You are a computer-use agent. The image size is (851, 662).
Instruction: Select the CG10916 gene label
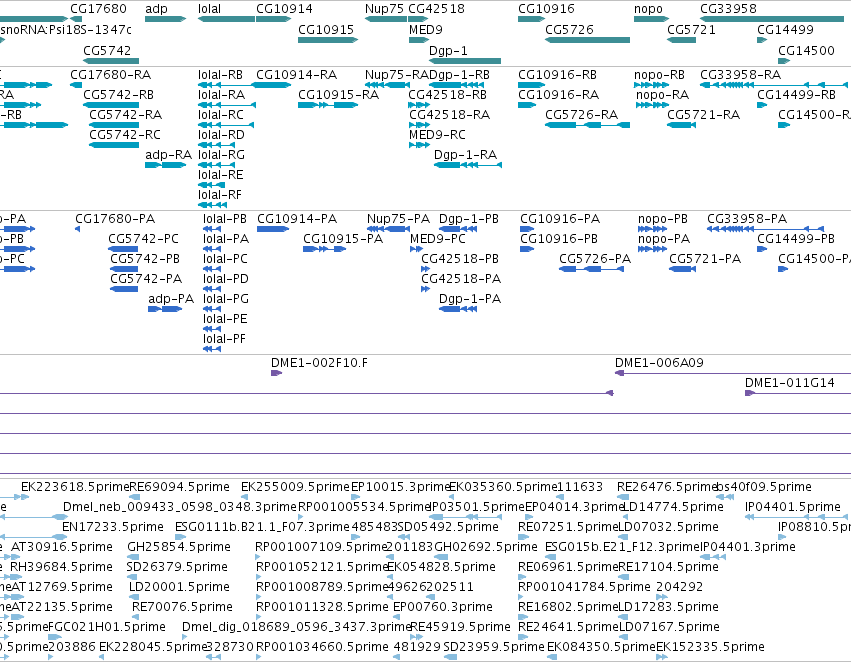coord(546,9)
